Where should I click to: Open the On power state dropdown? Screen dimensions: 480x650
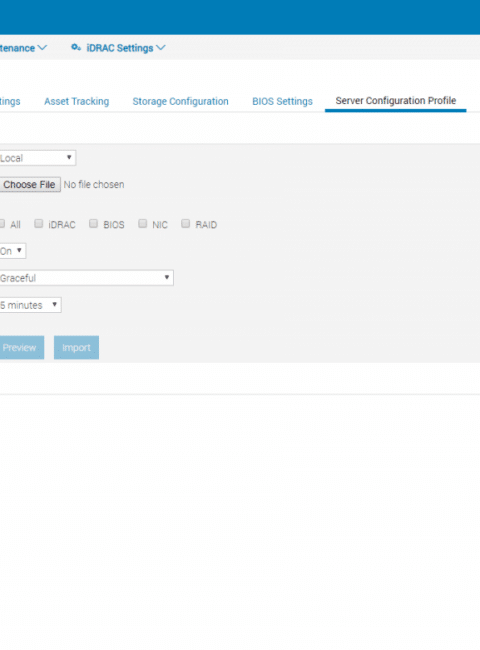coord(12,251)
